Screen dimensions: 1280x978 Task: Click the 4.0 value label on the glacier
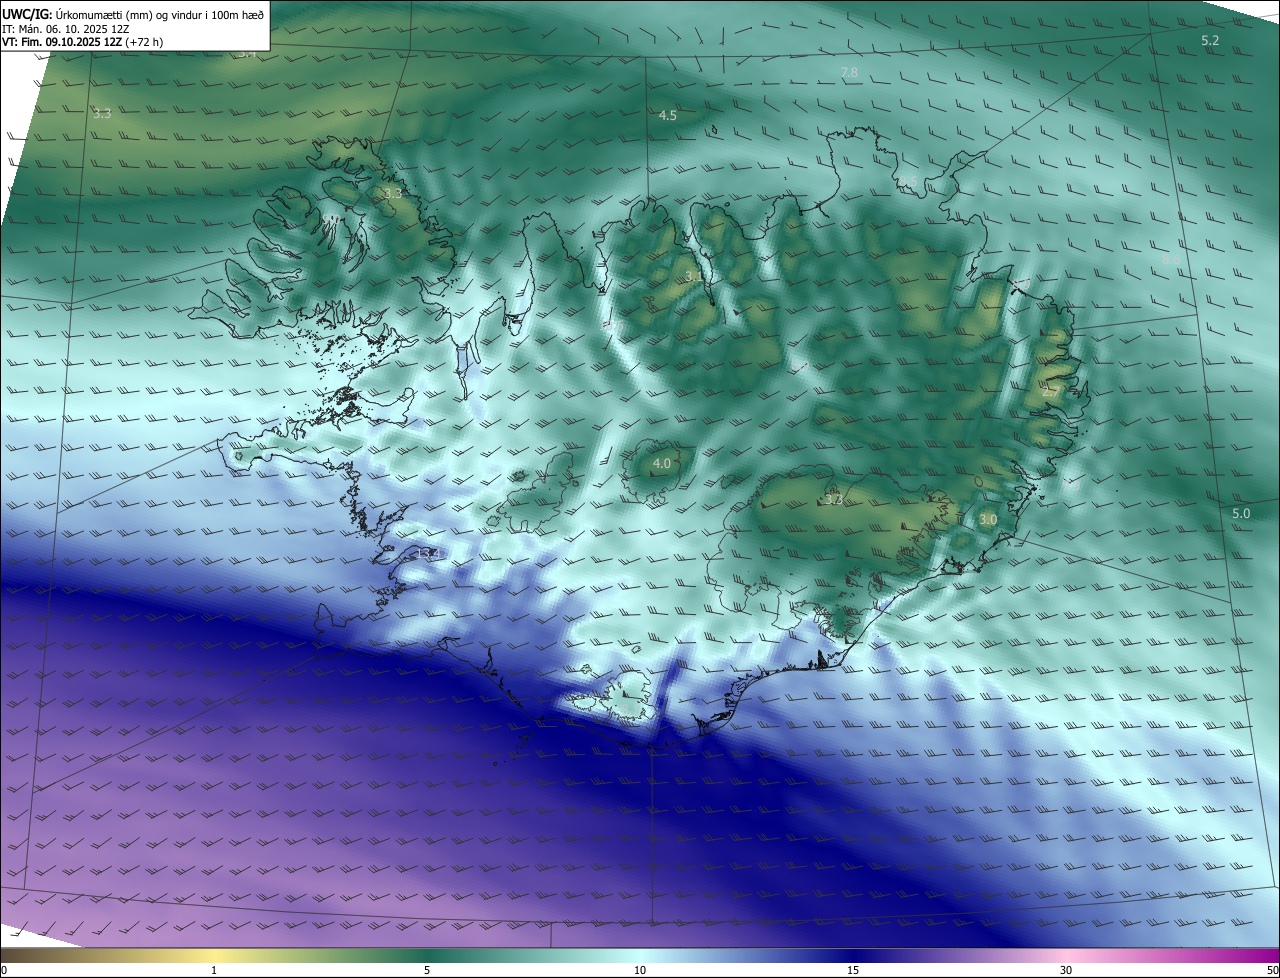tap(661, 464)
